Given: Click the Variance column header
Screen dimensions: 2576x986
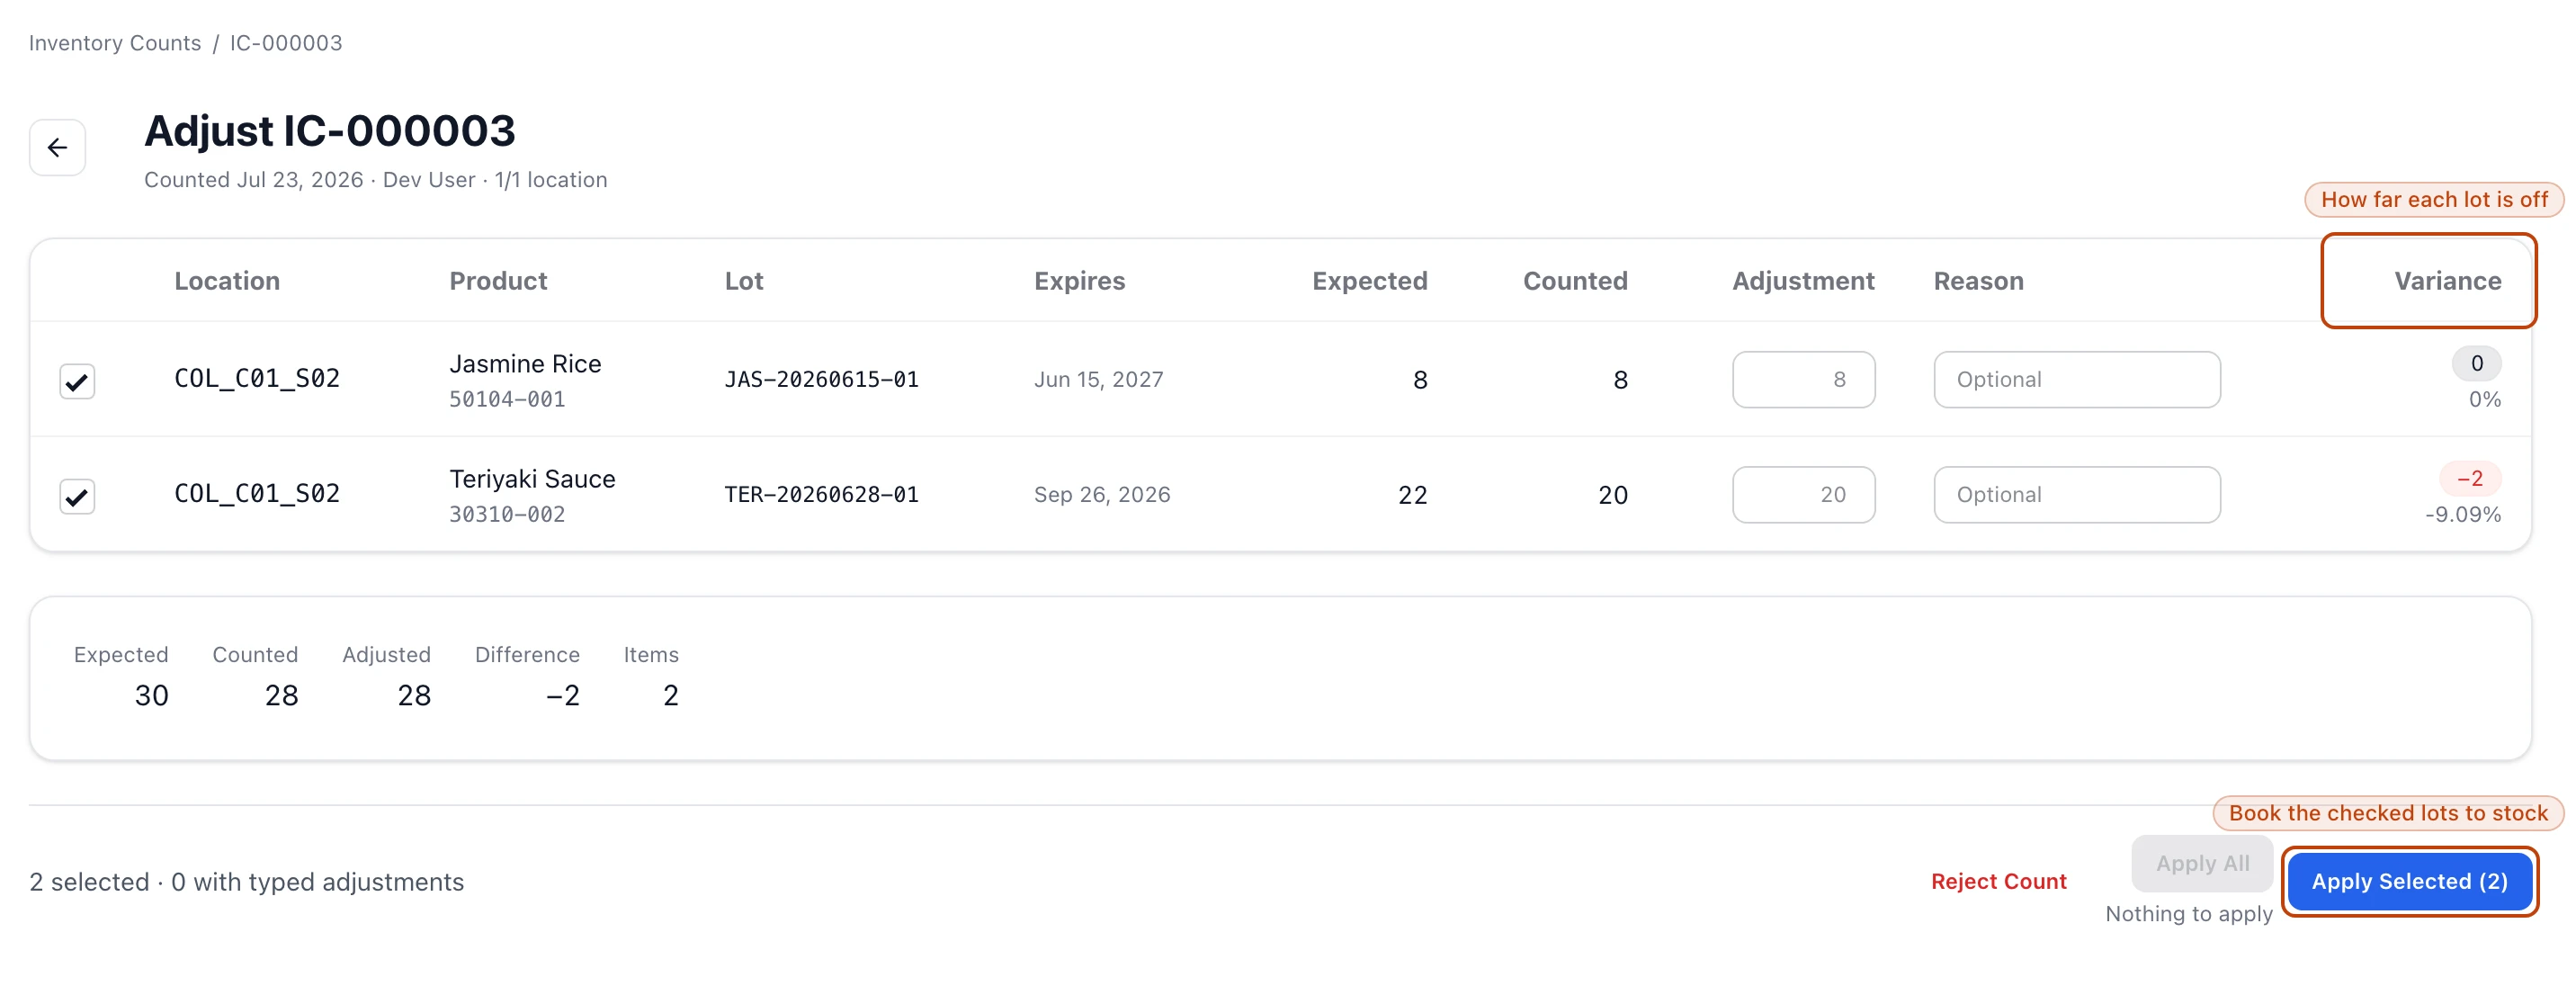Looking at the screenshot, I should 2447,281.
